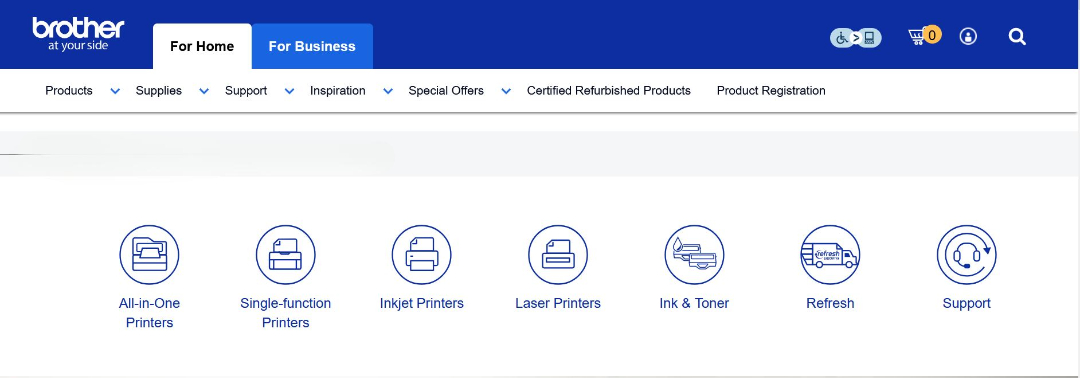Open Certified Refurbished Products link
Viewport: 1080px width, 378px height.
click(x=609, y=91)
